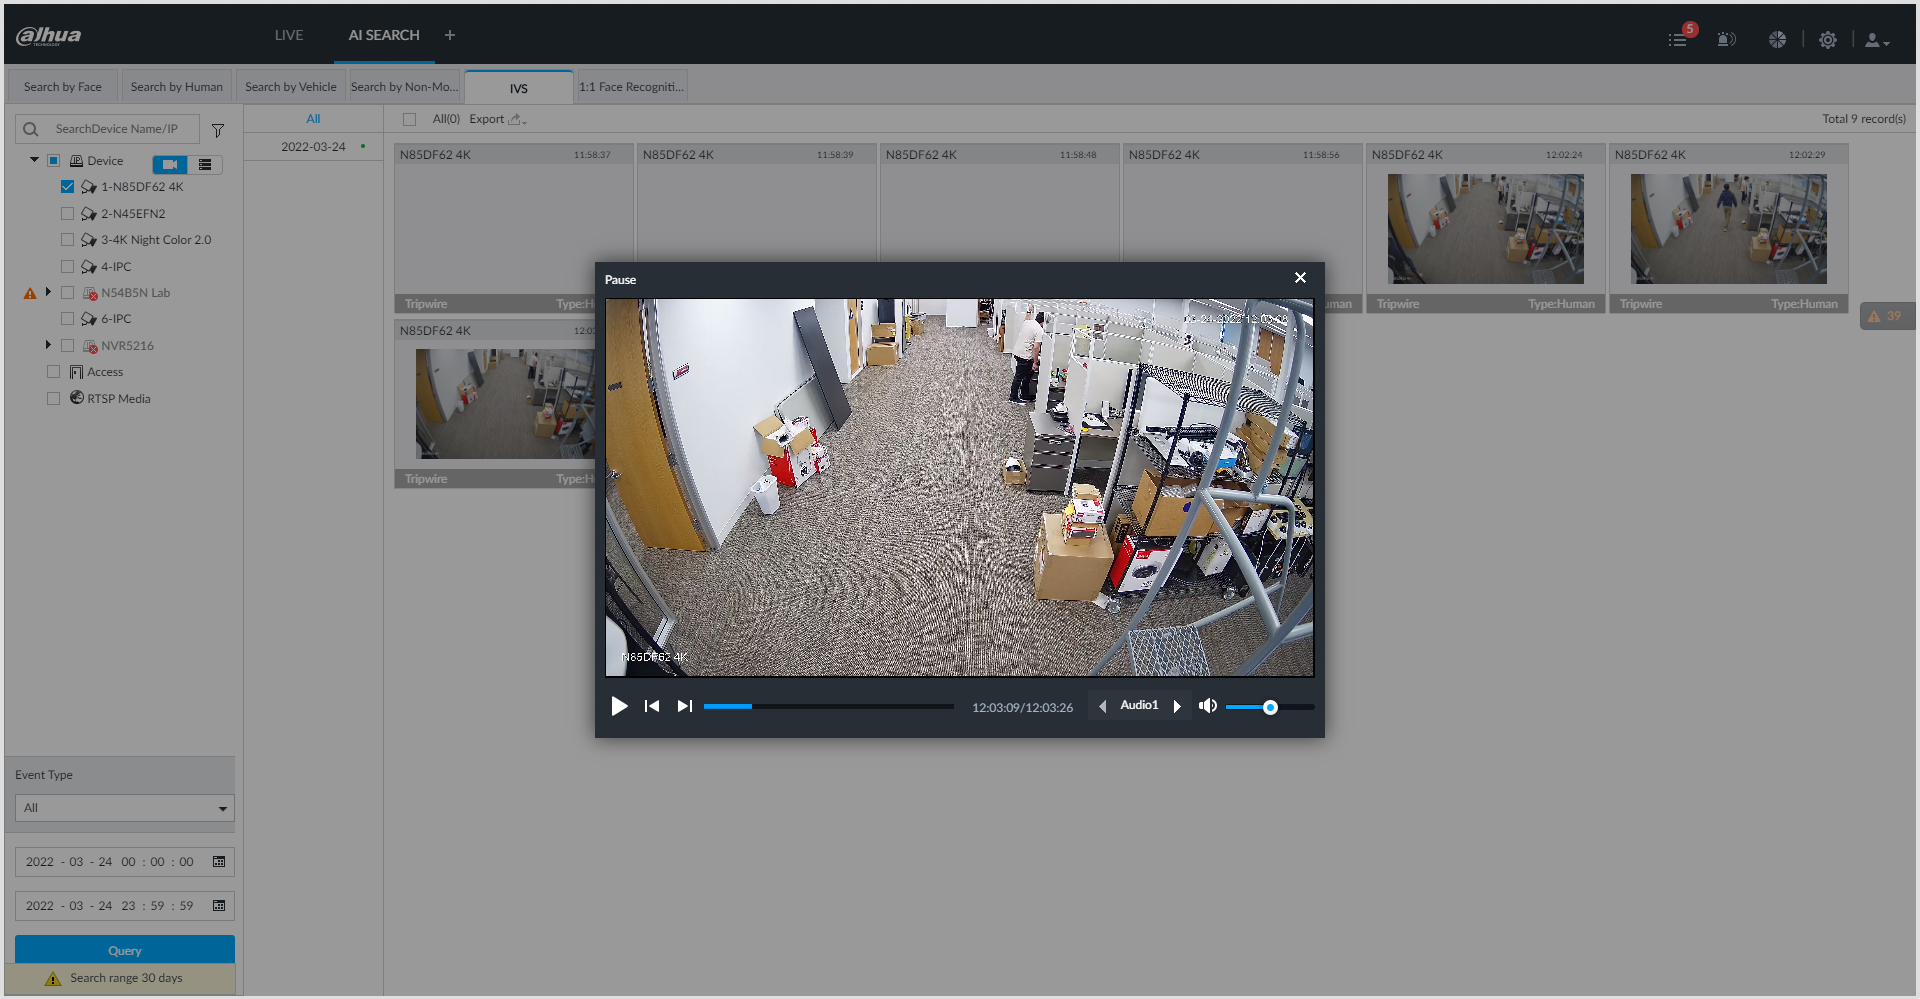Click the start date-time field

[125, 862]
